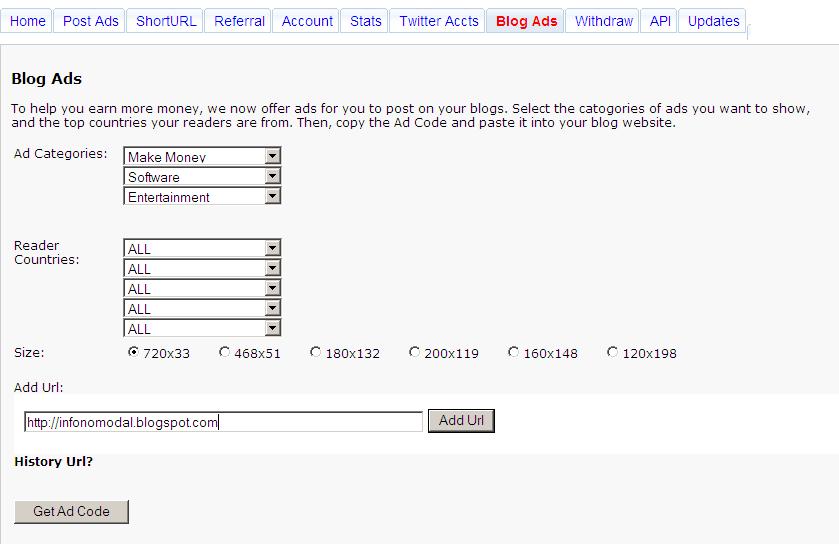Click the Reader Countries label
The height and width of the screenshot is (544, 839).
[47, 252]
